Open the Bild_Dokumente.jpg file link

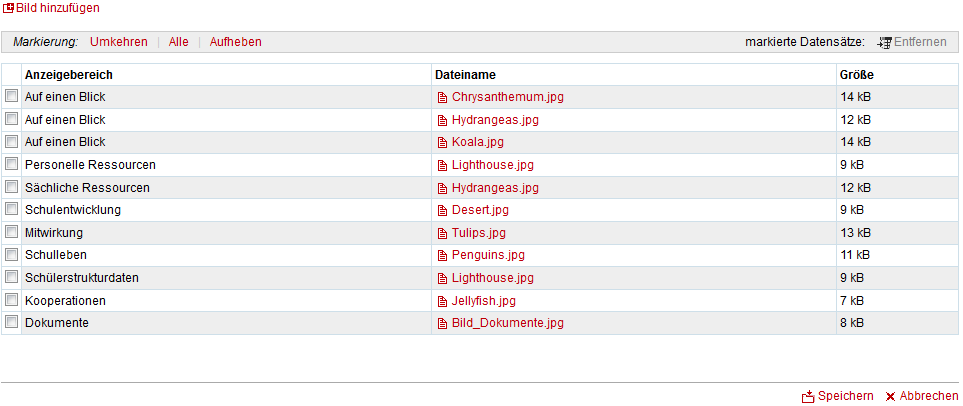tap(507, 323)
